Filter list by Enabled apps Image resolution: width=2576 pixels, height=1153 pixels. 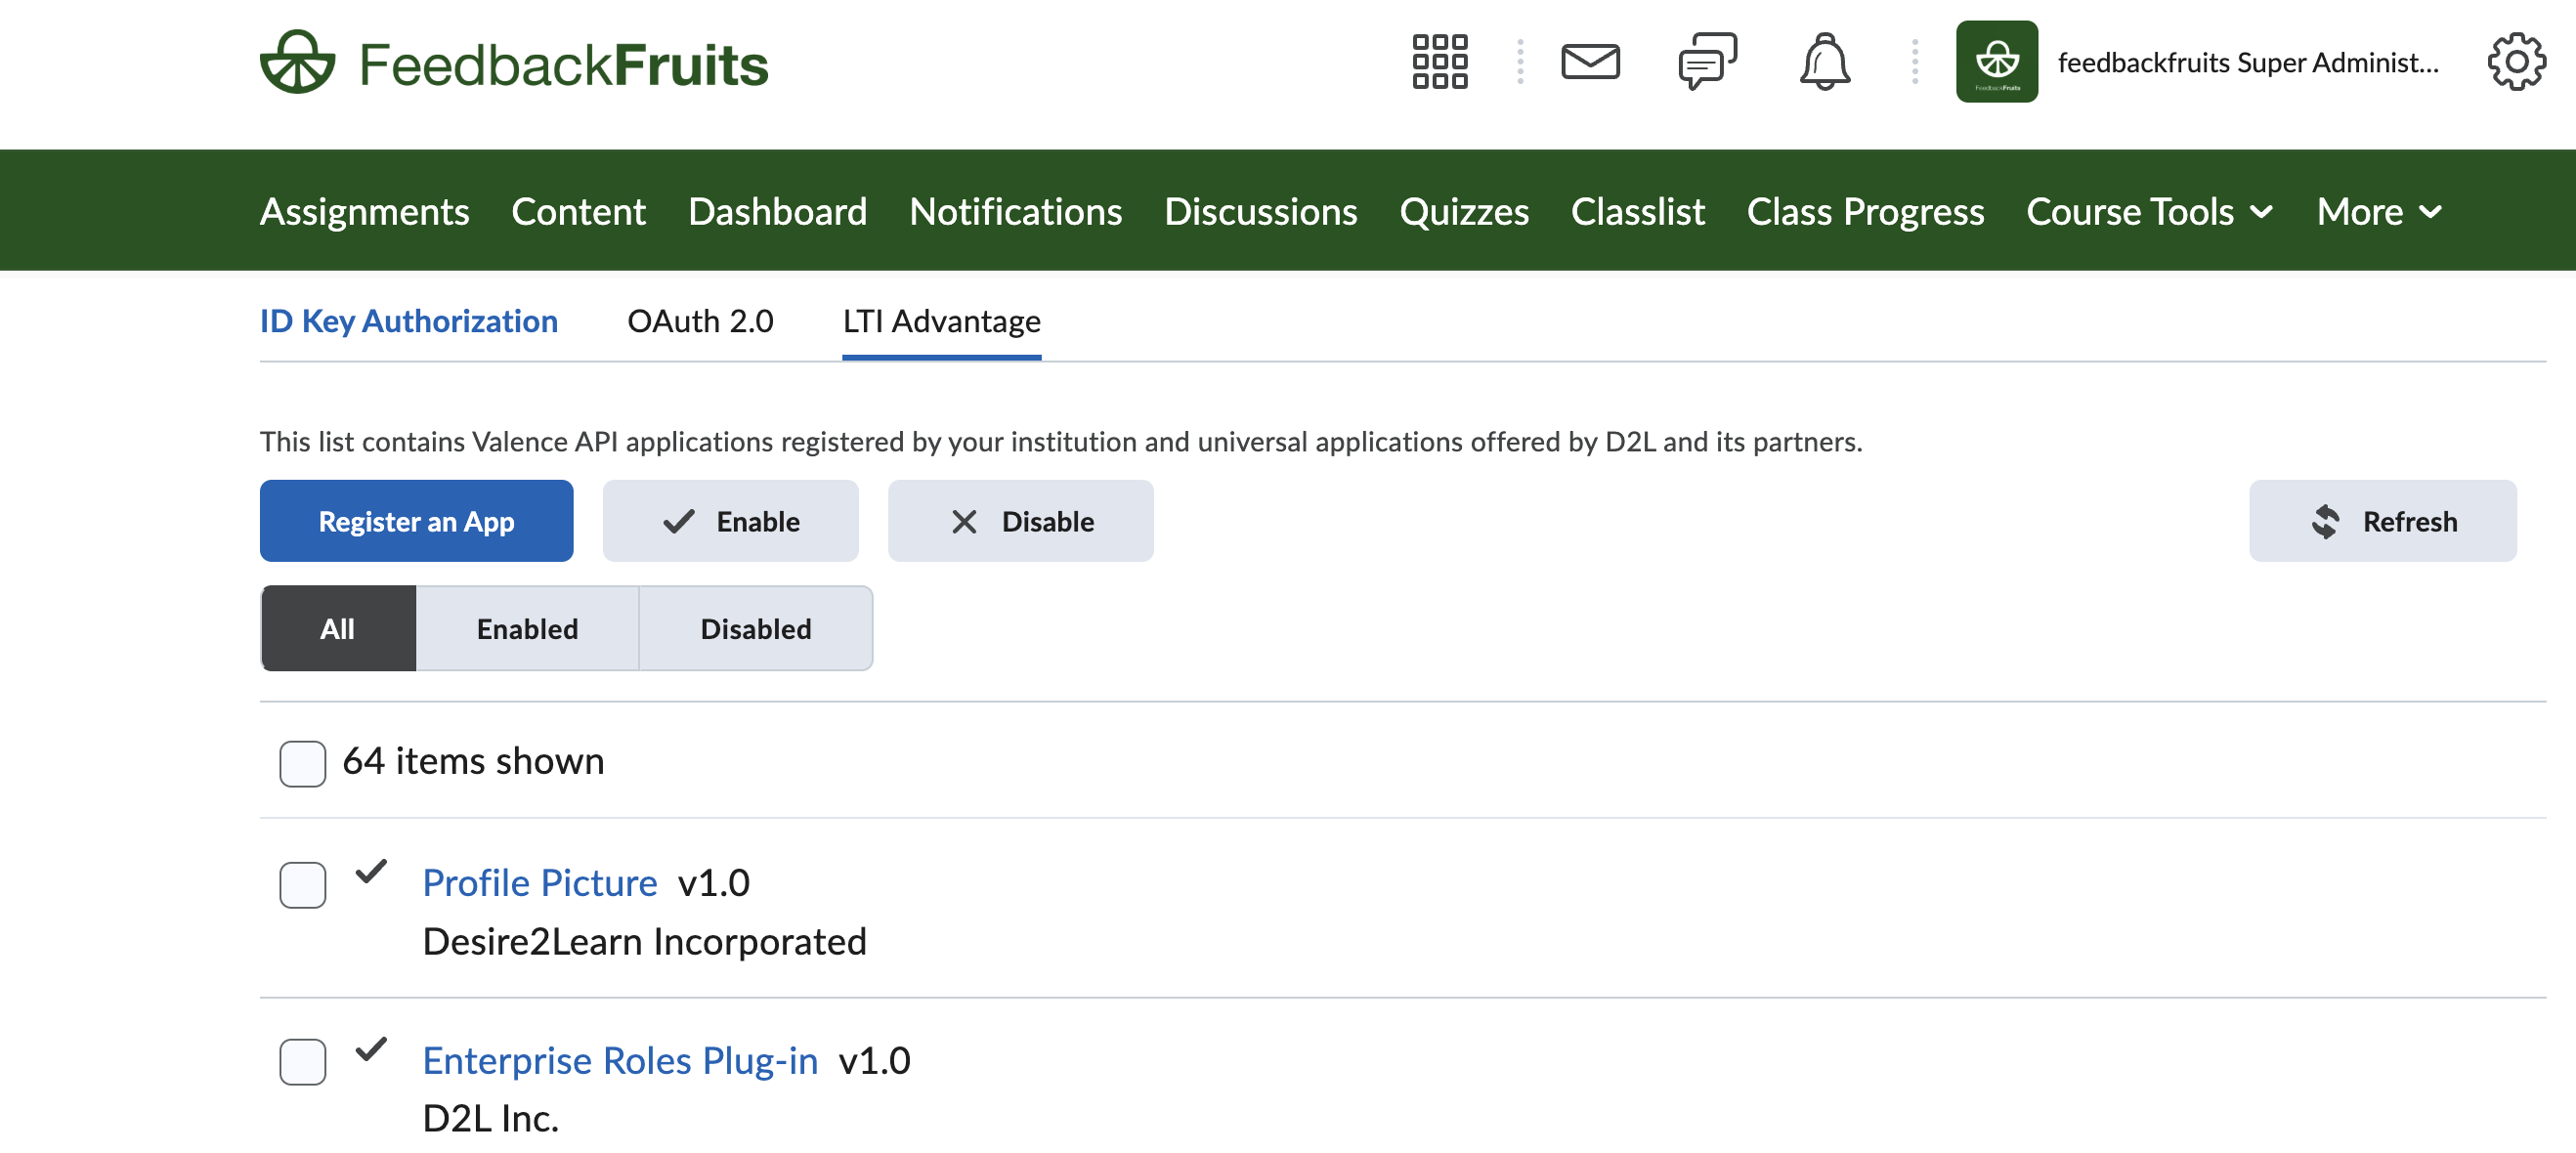(x=527, y=628)
